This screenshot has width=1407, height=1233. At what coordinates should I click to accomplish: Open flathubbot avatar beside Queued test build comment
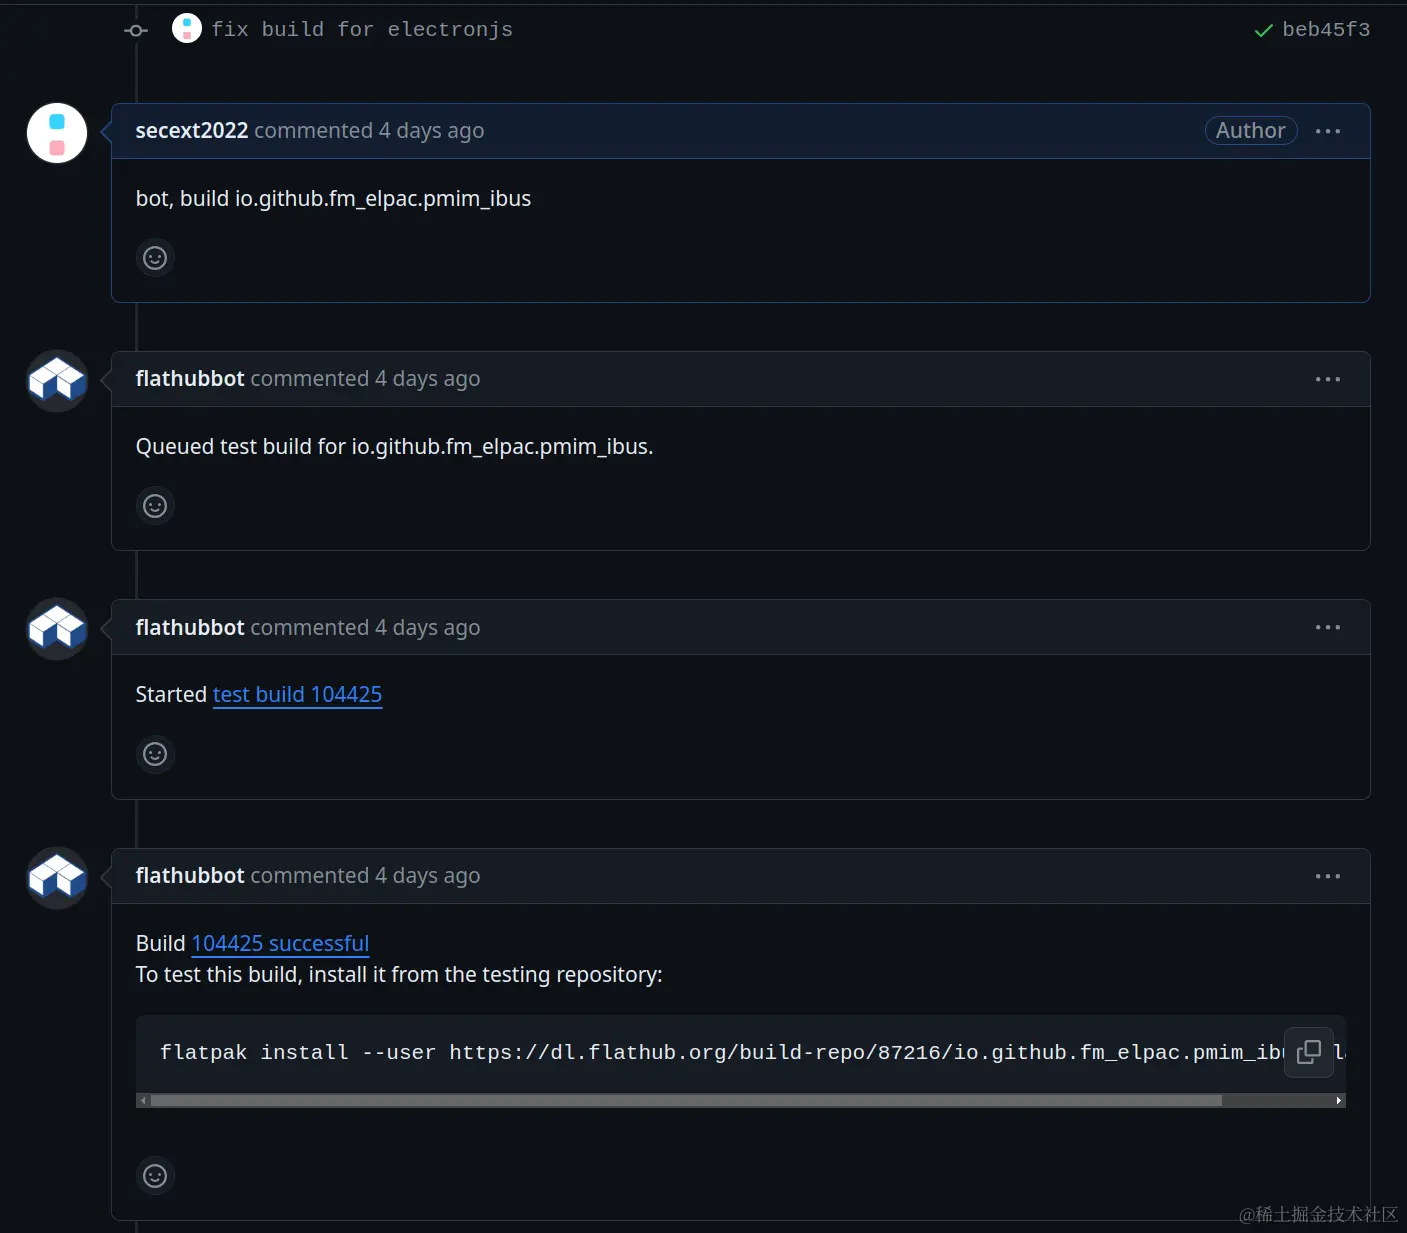57,381
